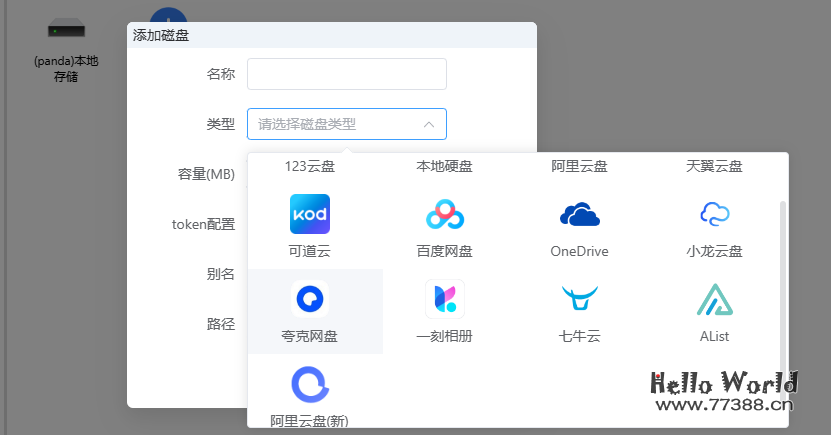This screenshot has height=435, width=831.
Task: Select 123云盘 option in type list
Action: 310,166
